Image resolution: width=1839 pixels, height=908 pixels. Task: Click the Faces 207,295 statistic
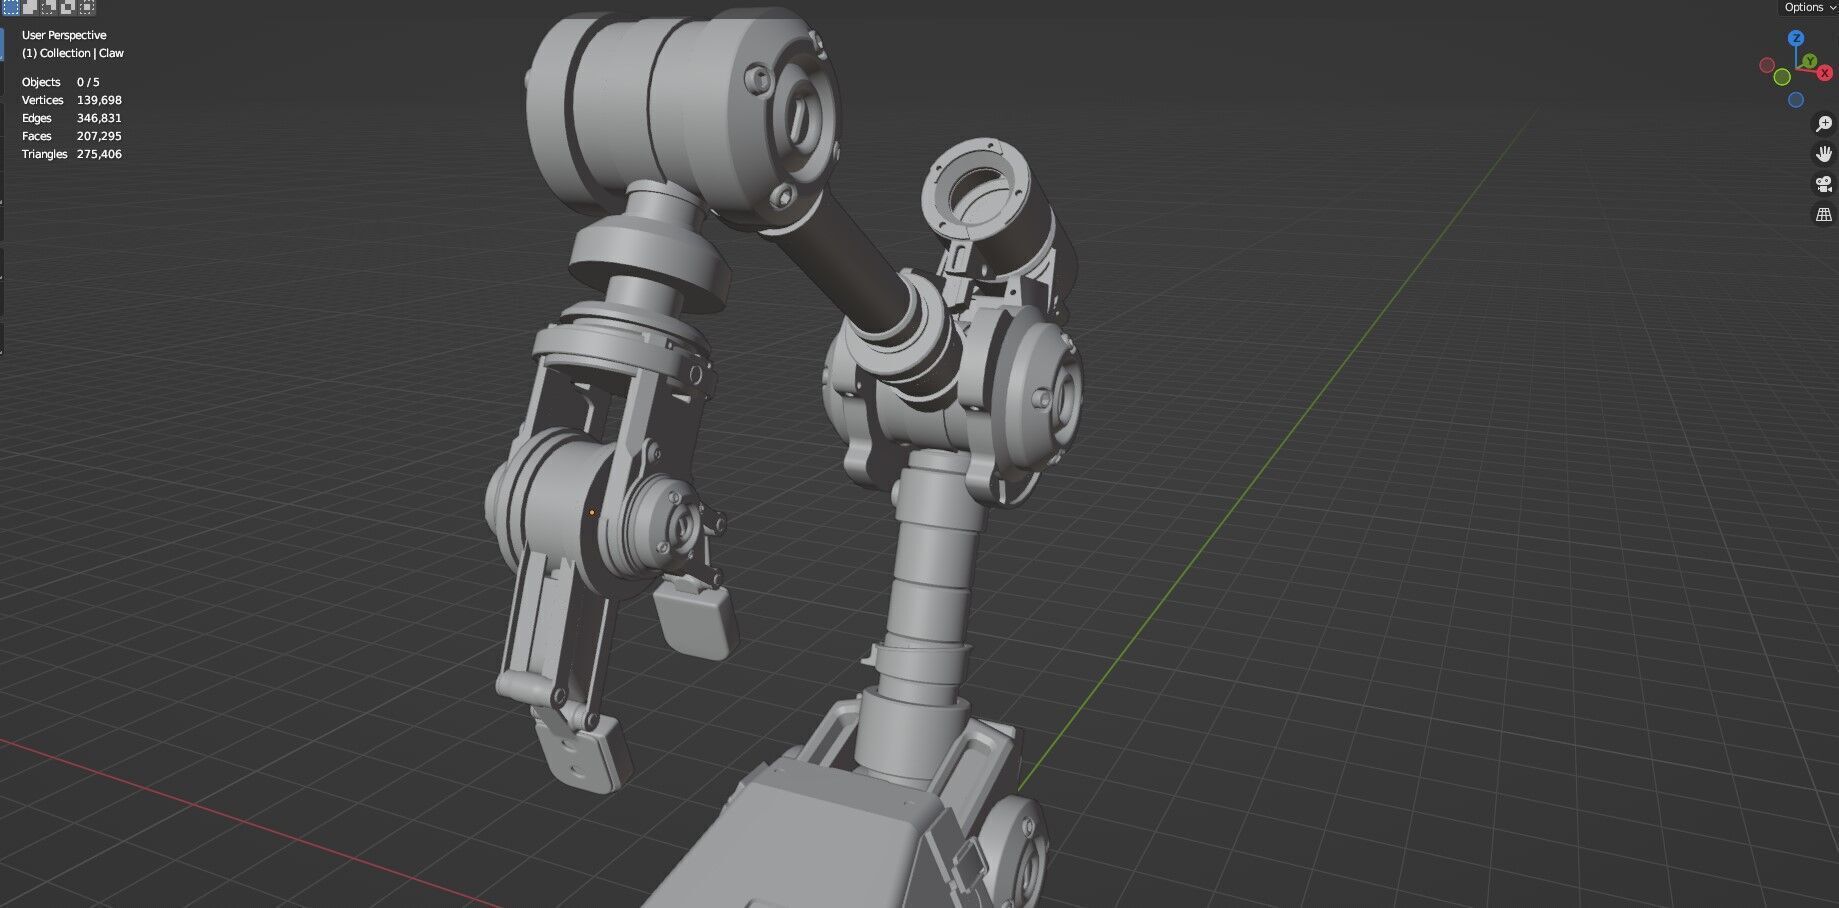pyautogui.click(x=72, y=136)
